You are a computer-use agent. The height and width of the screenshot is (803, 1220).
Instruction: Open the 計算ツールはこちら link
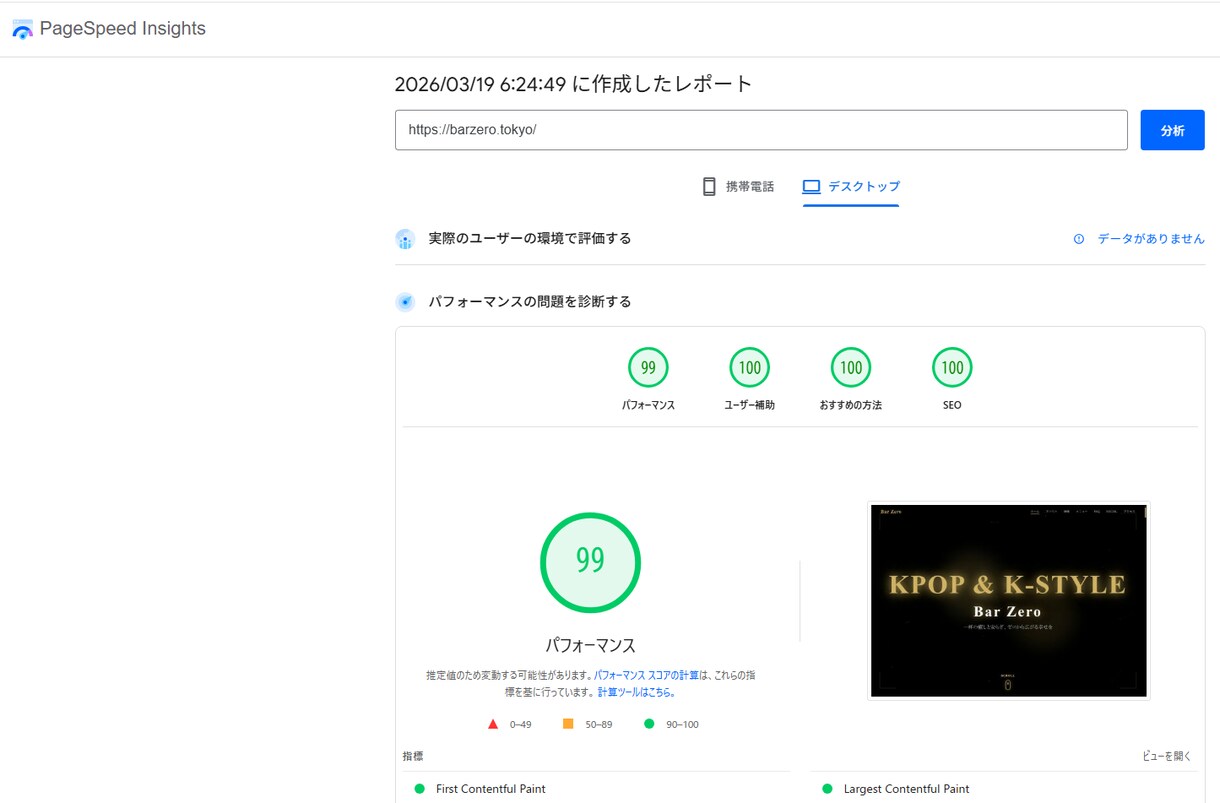tap(636, 692)
